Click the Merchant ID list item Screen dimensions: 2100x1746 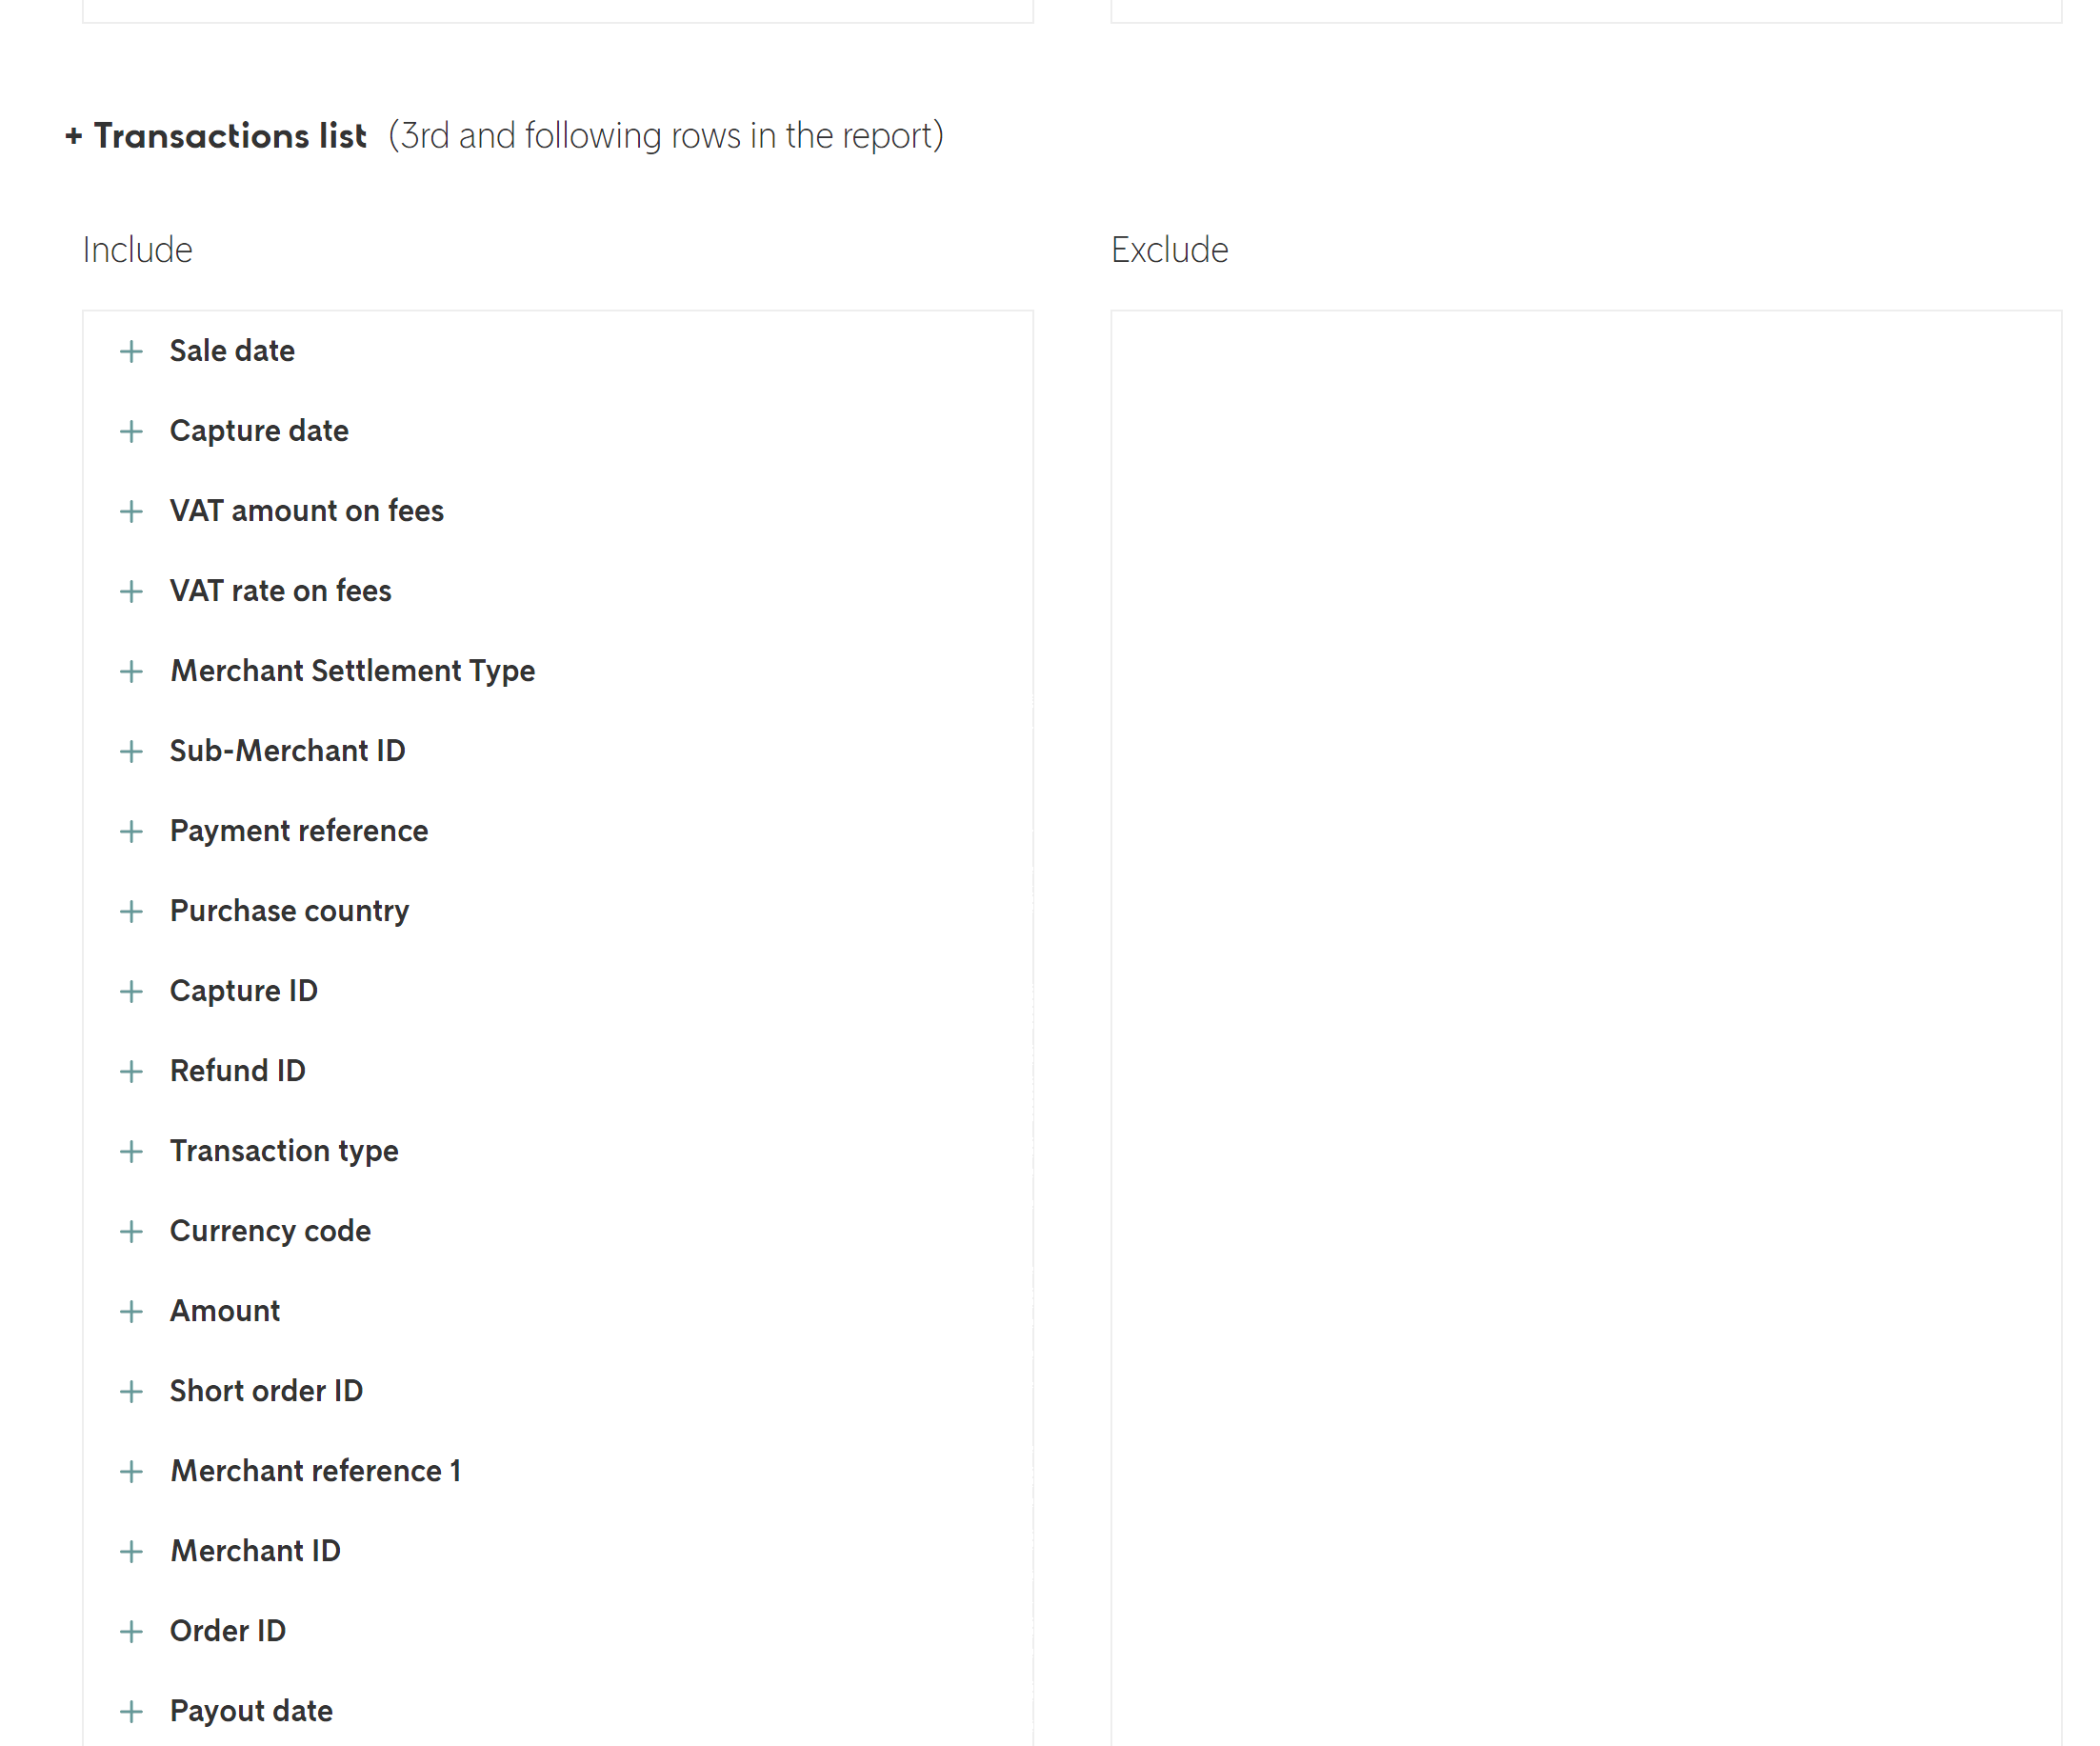[x=255, y=1551]
